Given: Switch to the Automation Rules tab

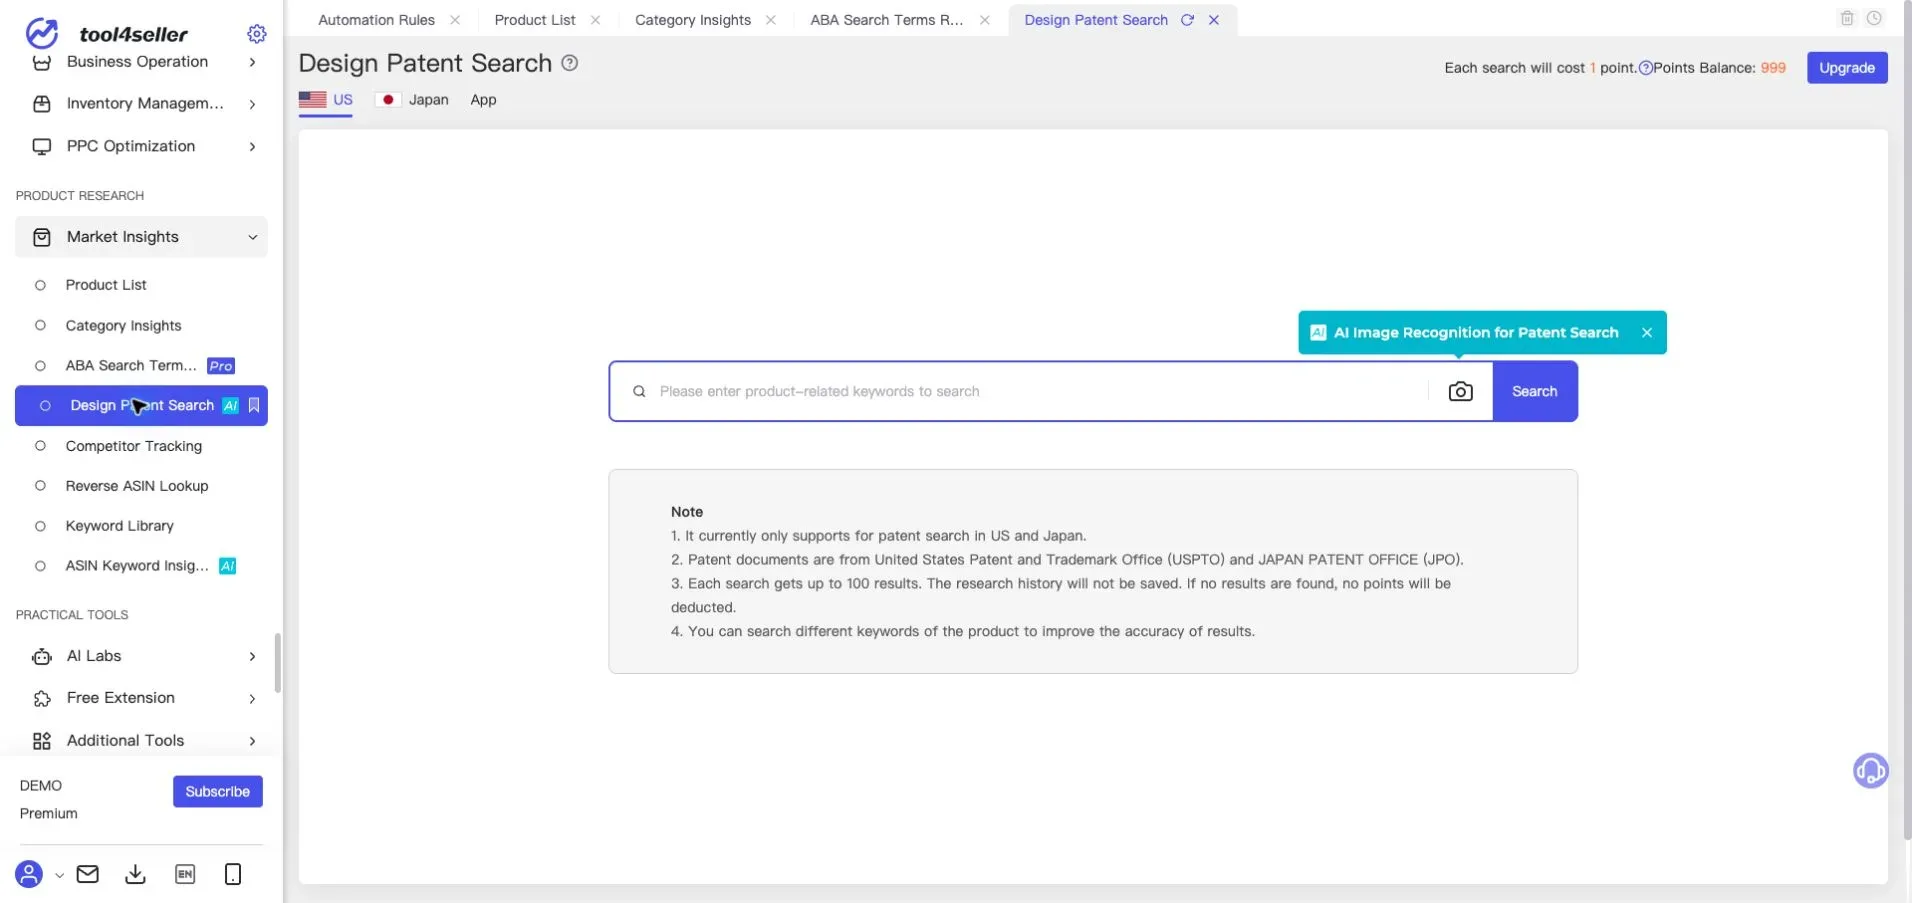Looking at the screenshot, I should tap(376, 20).
